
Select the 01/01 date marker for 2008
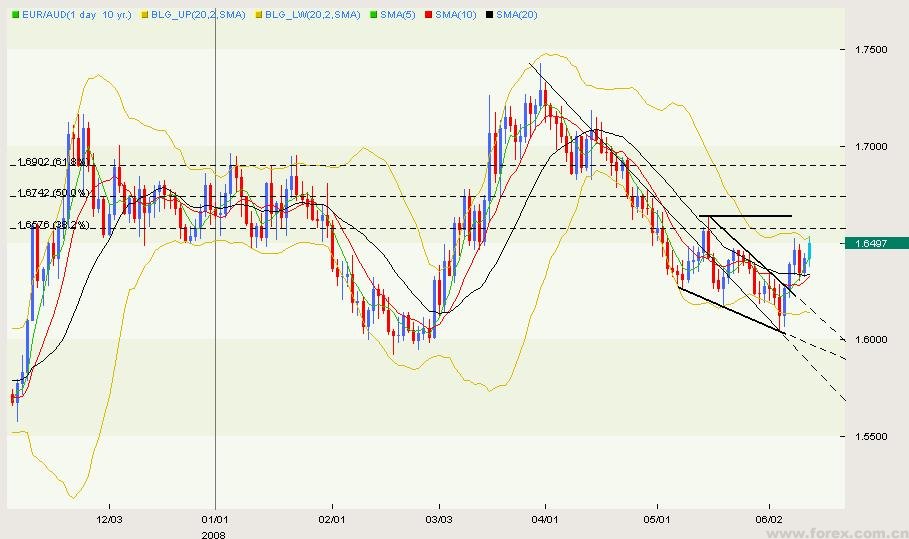[x=216, y=520]
